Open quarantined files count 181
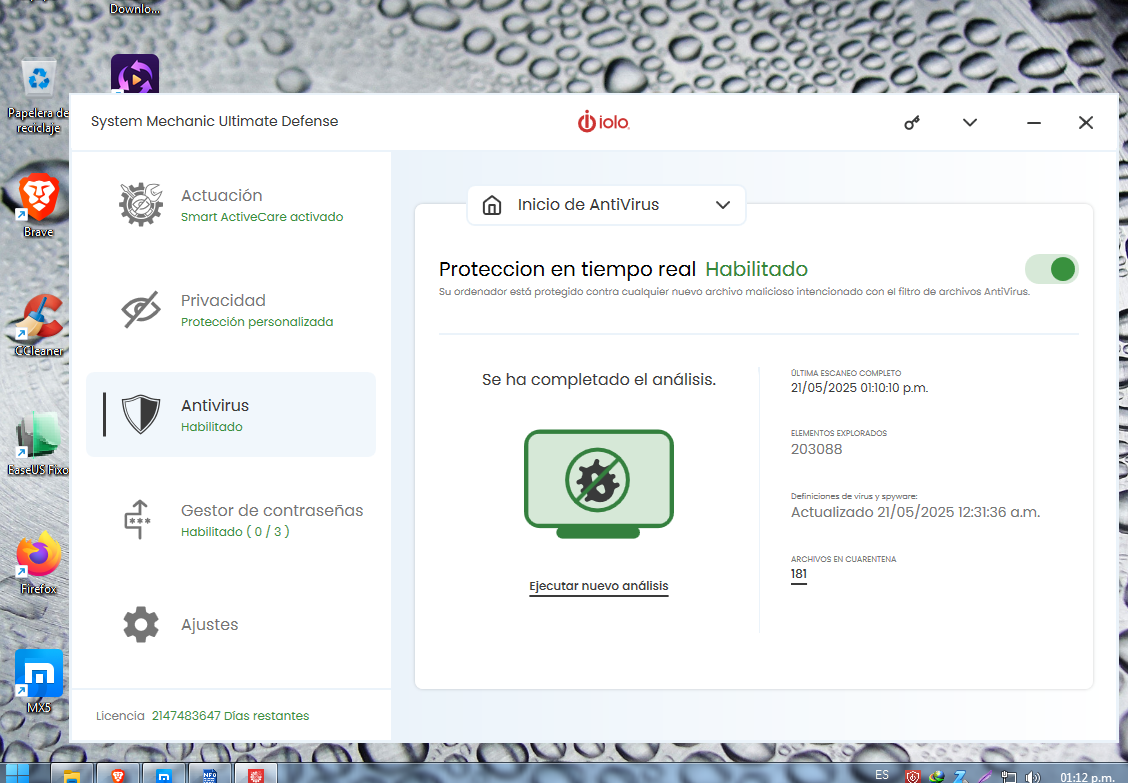The image size is (1128, 783). tap(799, 574)
